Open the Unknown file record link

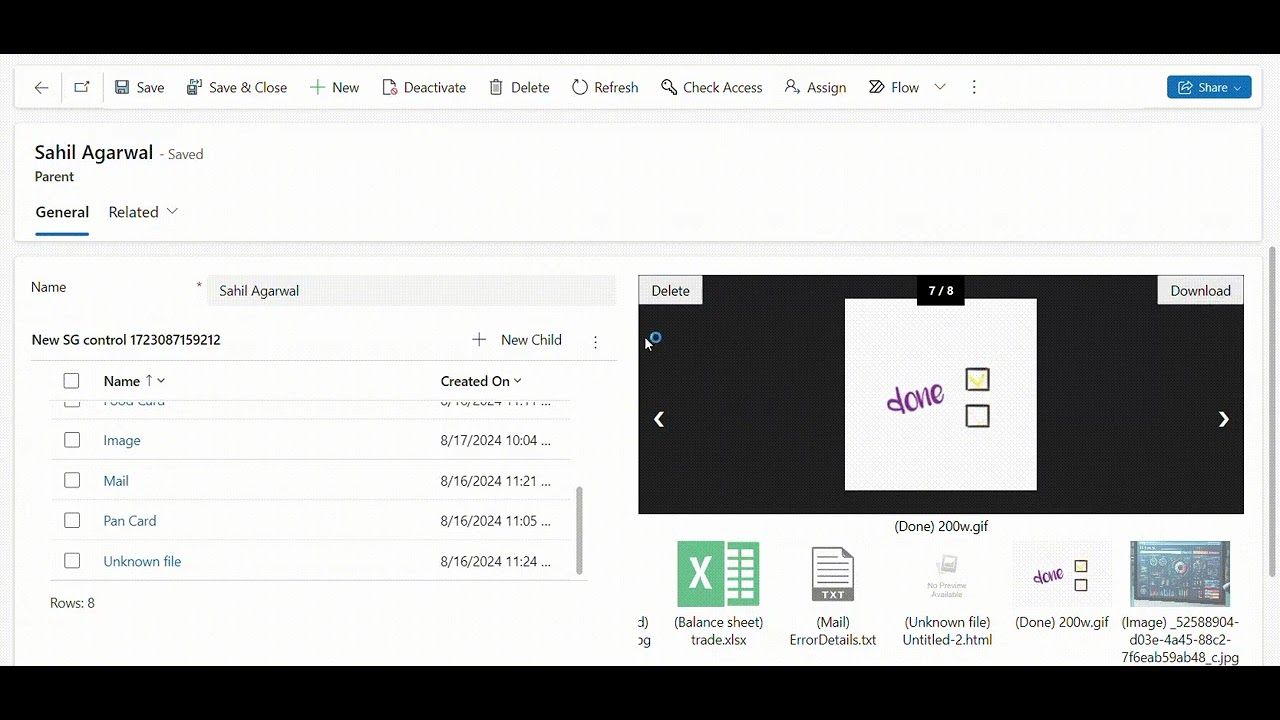point(142,562)
